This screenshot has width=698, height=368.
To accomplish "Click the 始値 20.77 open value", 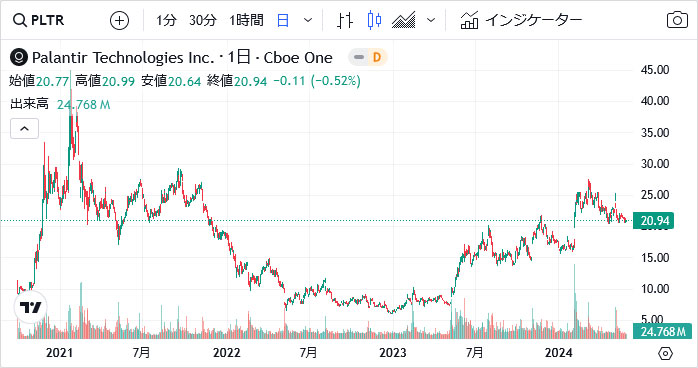I will [x=39, y=81].
